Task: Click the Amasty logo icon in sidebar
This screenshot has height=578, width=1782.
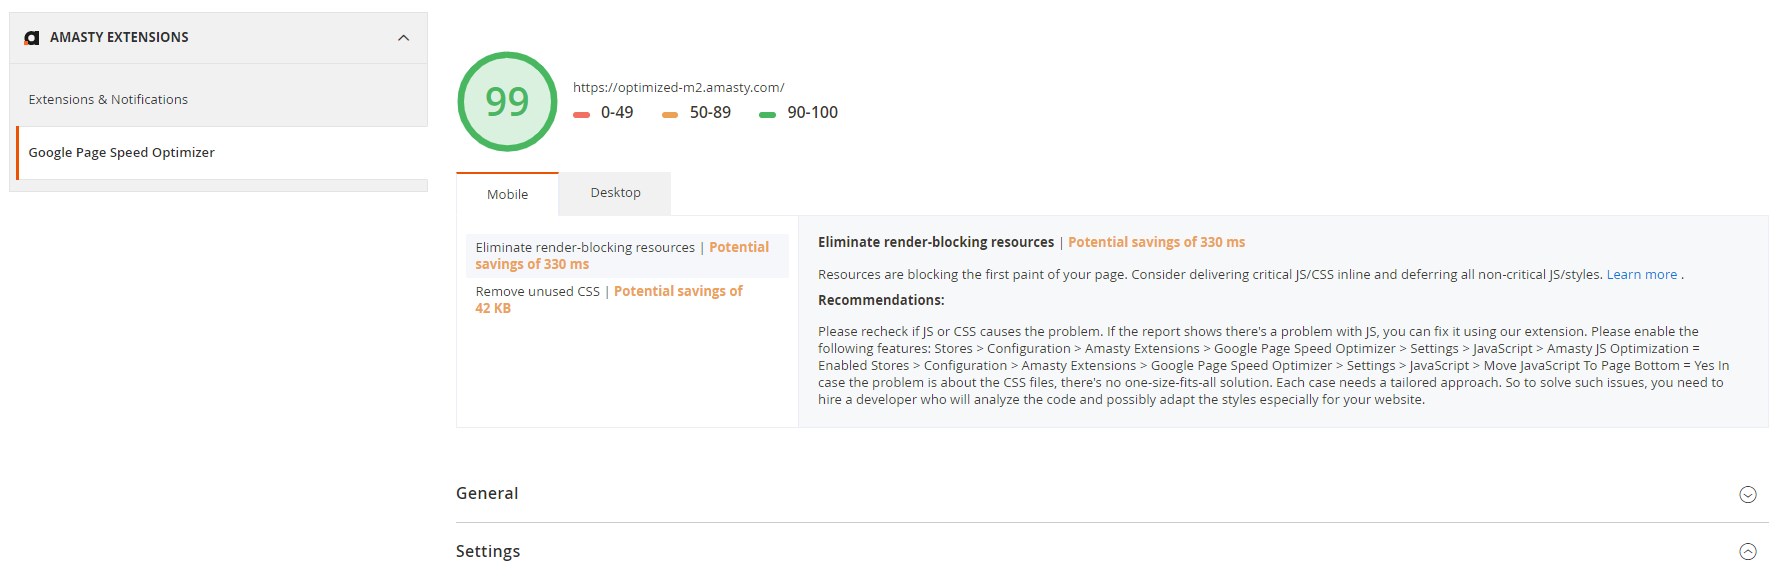Action: click(32, 38)
